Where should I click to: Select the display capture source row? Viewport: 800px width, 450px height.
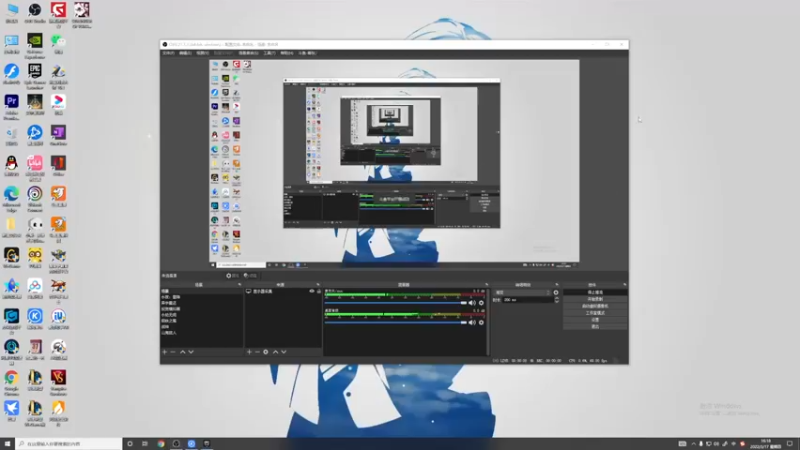tap(283, 291)
